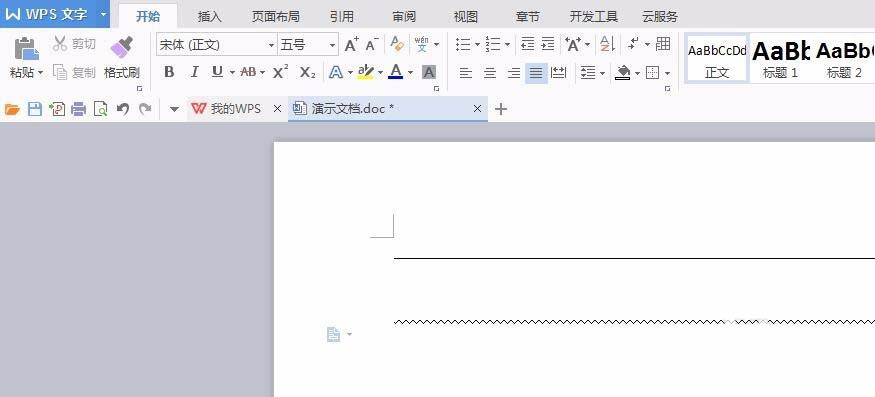The height and width of the screenshot is (397, 875).
Task: Center align text
Action: tap(490, 73)
